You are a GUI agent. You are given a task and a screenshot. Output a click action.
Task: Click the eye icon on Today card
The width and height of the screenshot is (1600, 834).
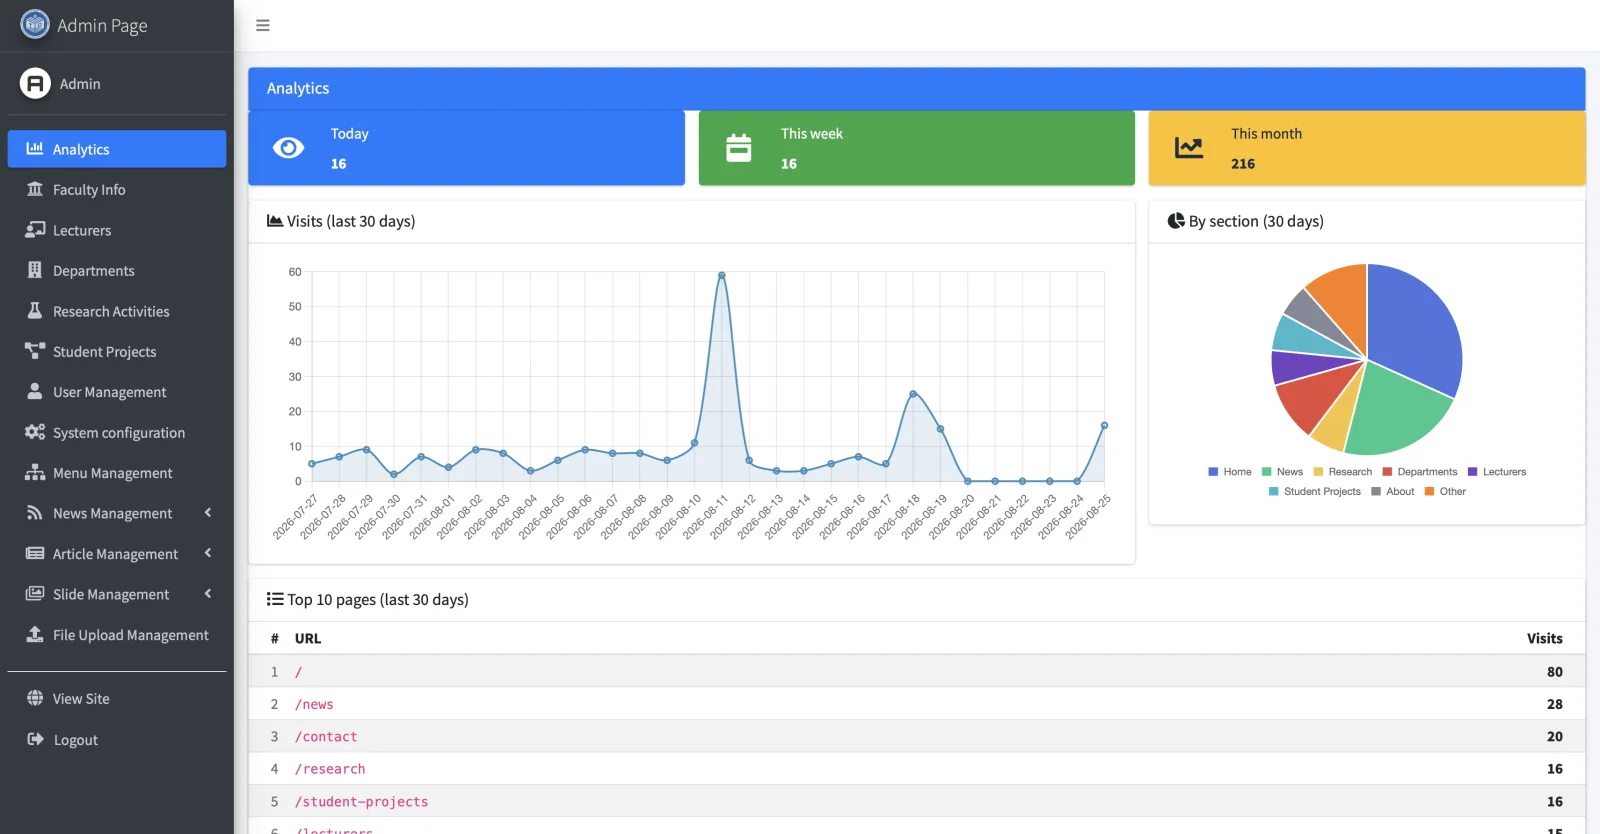click(x=288, y=148)
